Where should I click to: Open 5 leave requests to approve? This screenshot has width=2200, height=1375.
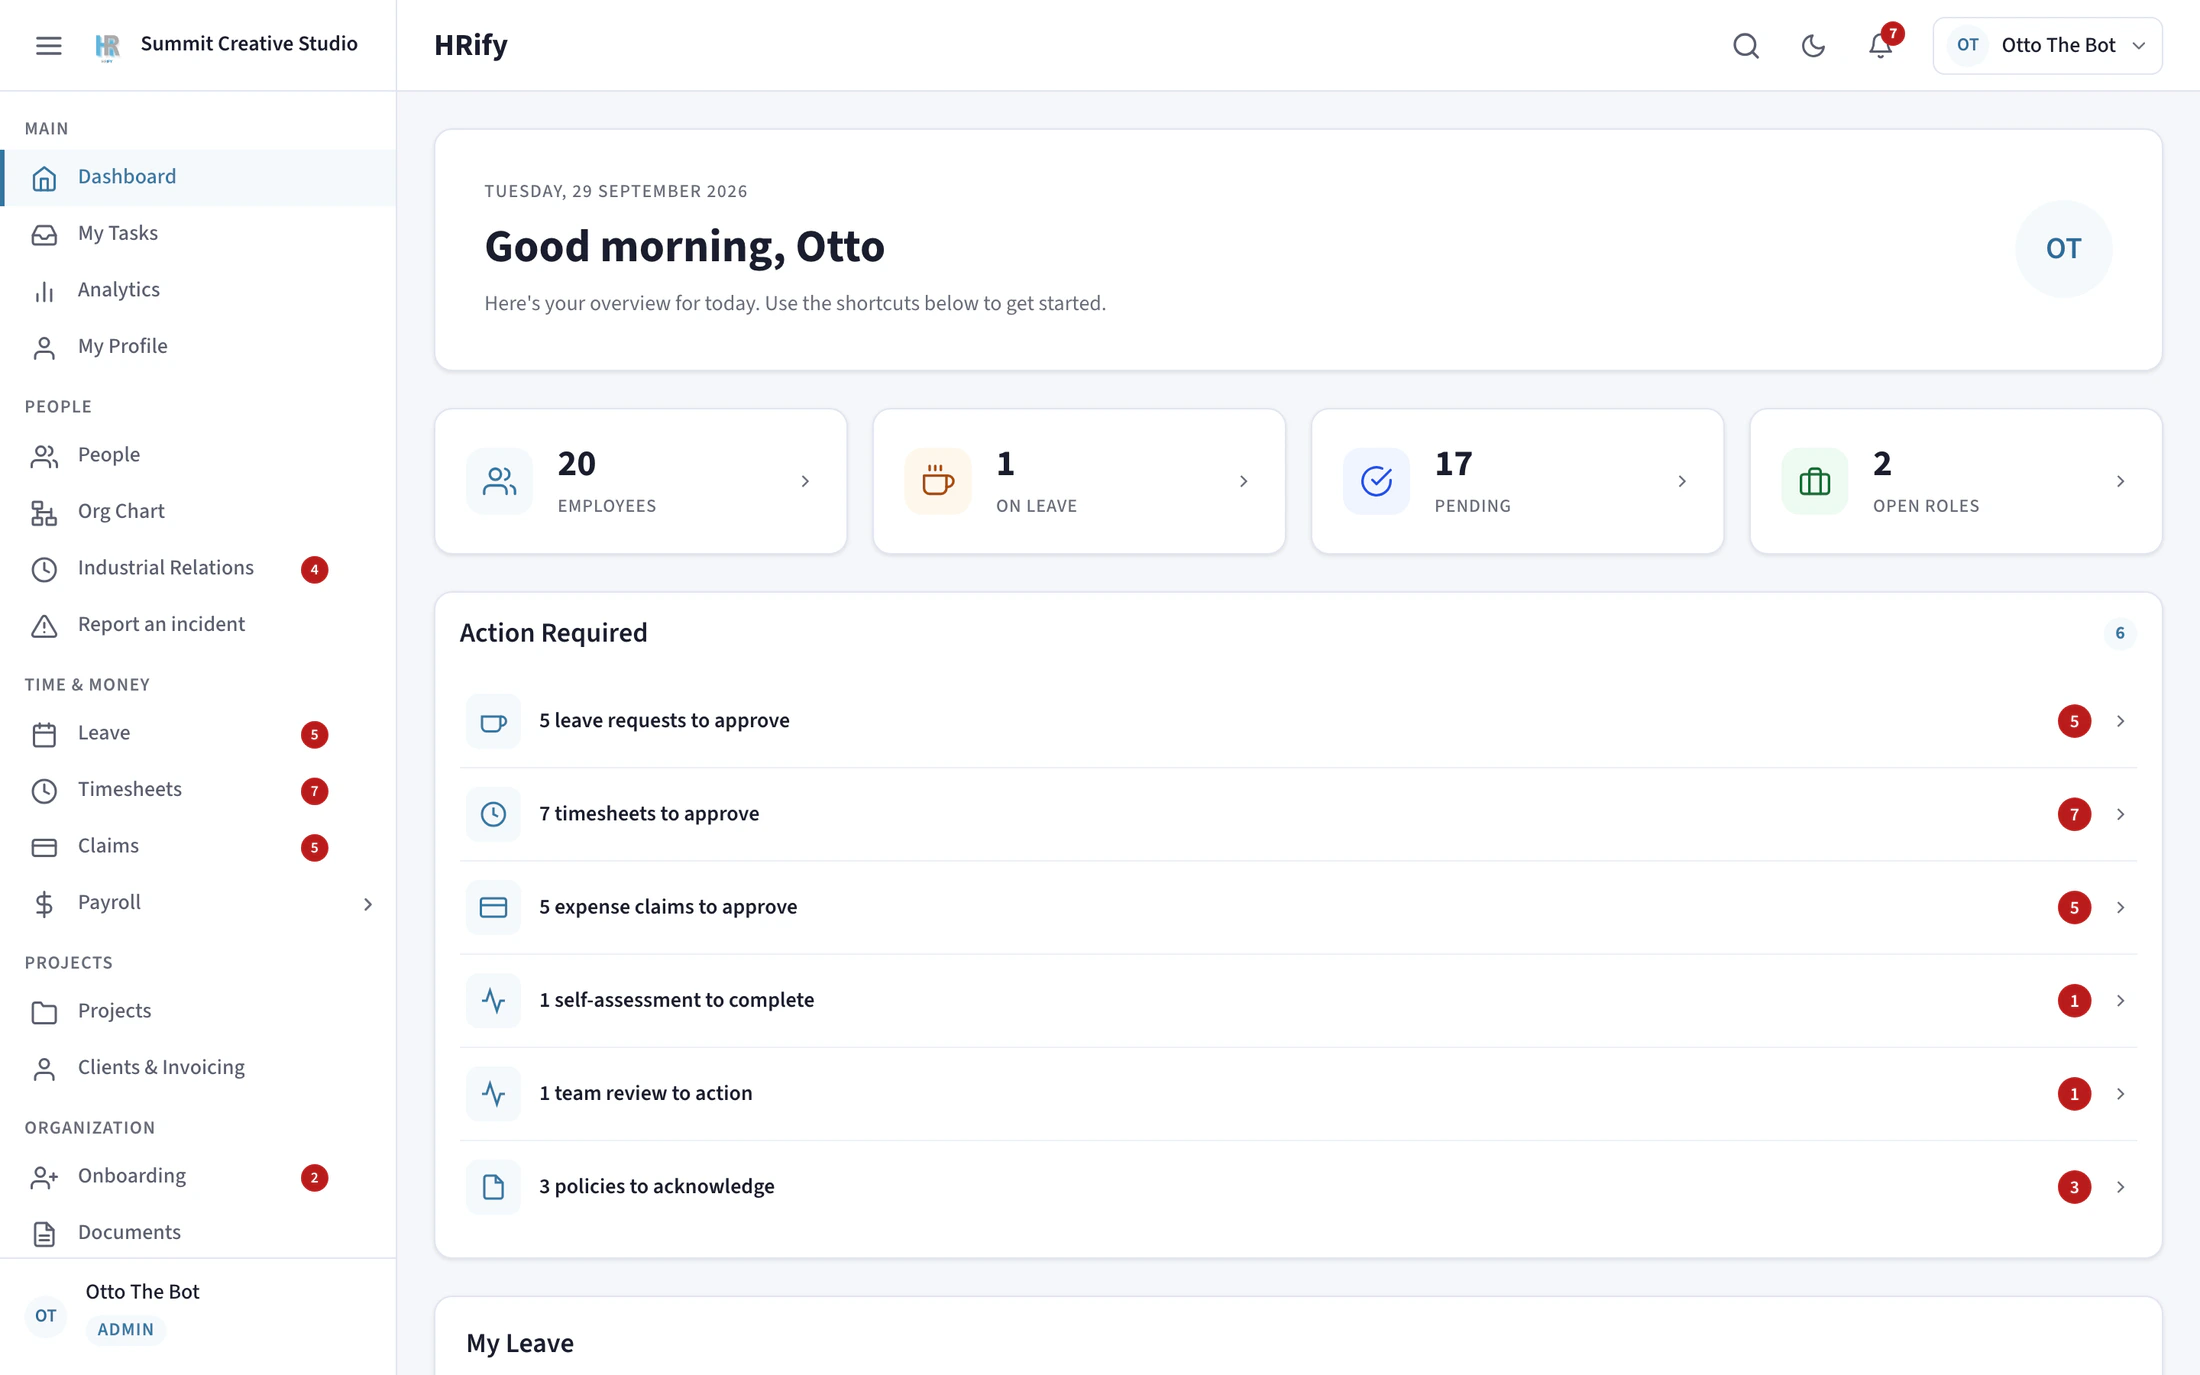click(x=1298, y=721)
